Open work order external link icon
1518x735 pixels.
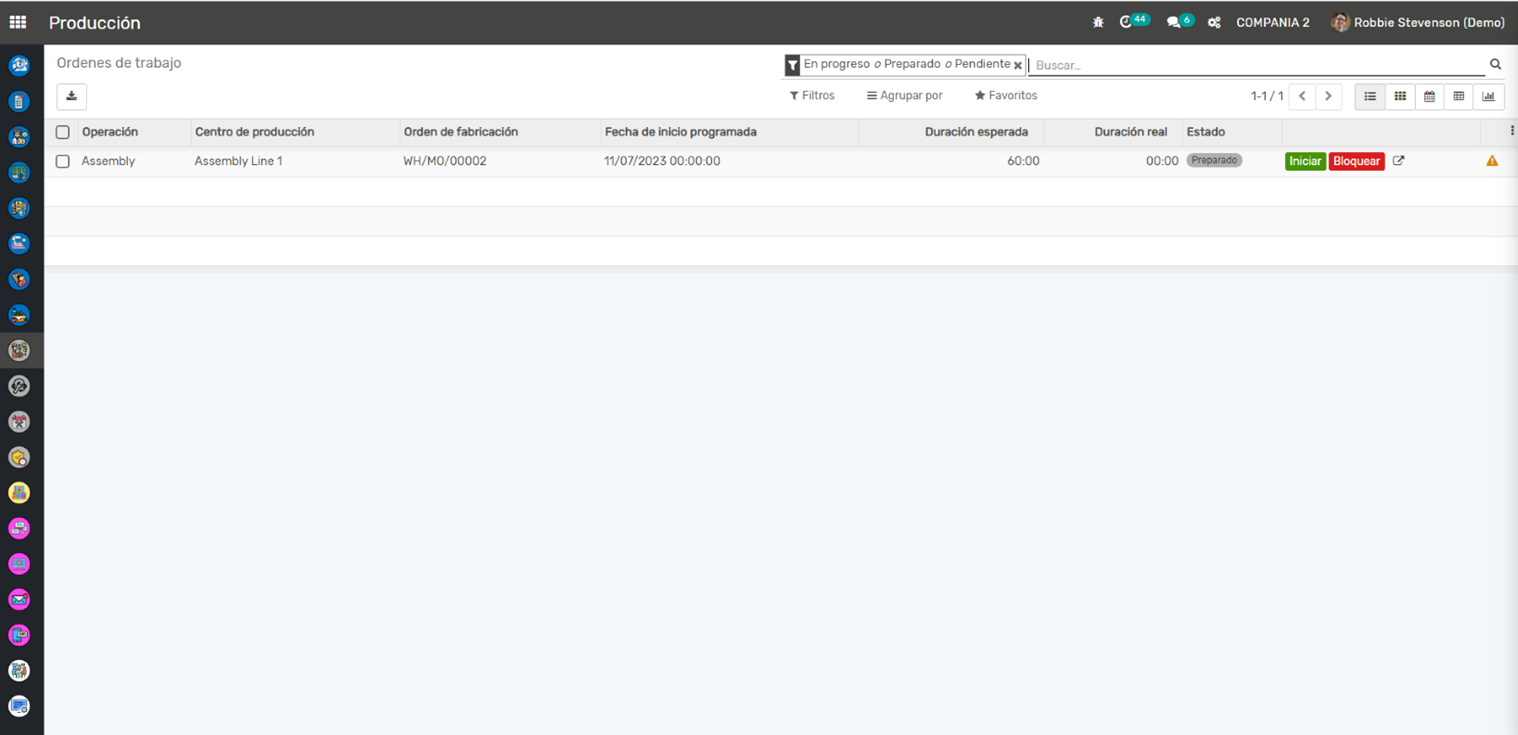1398,161
